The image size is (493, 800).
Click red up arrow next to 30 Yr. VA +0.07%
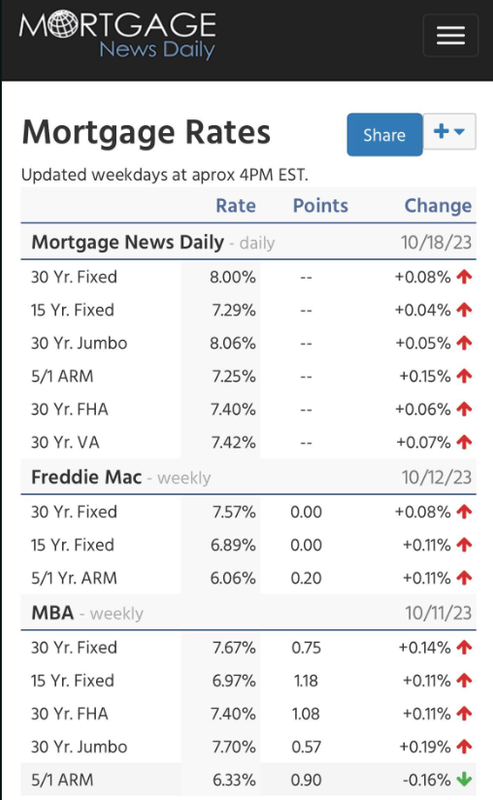tap(464, 442)
